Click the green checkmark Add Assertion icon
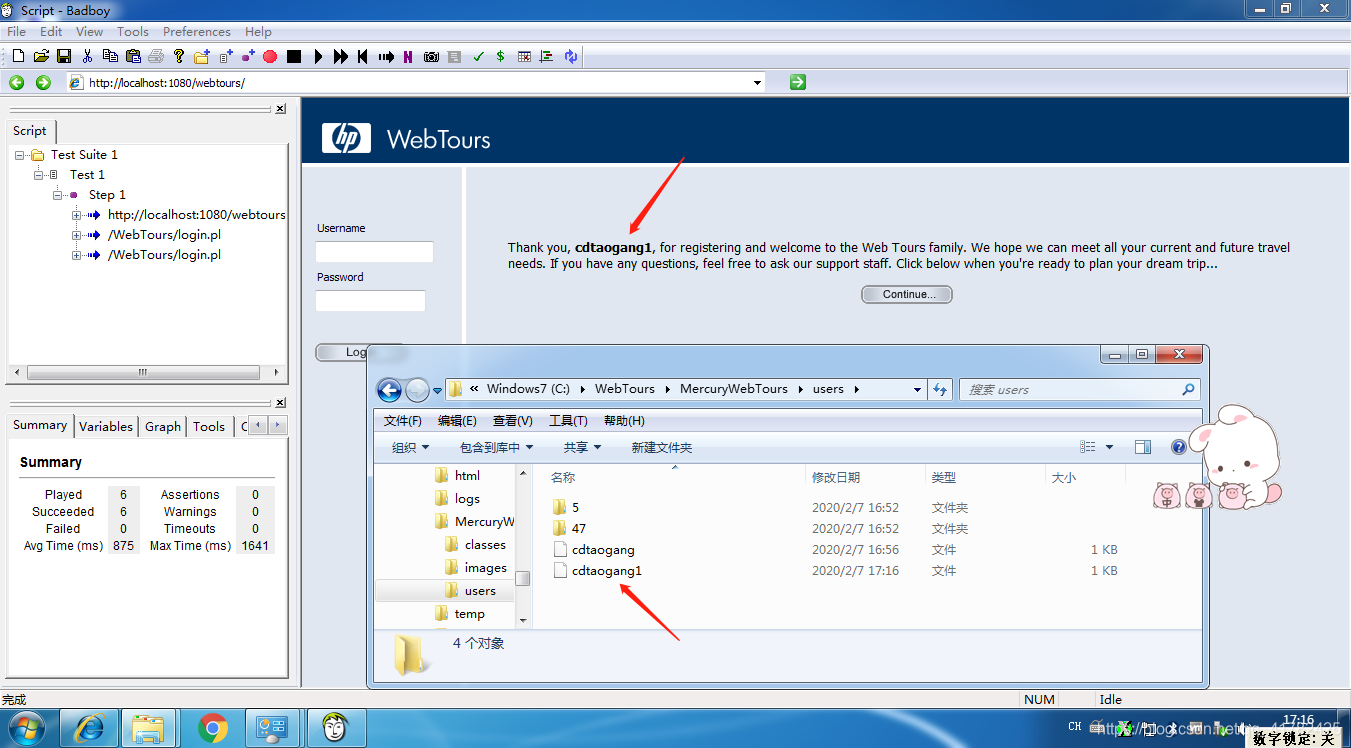This screenshot has width=1351, height=748. pyautogui.click(x=478, y=57)
